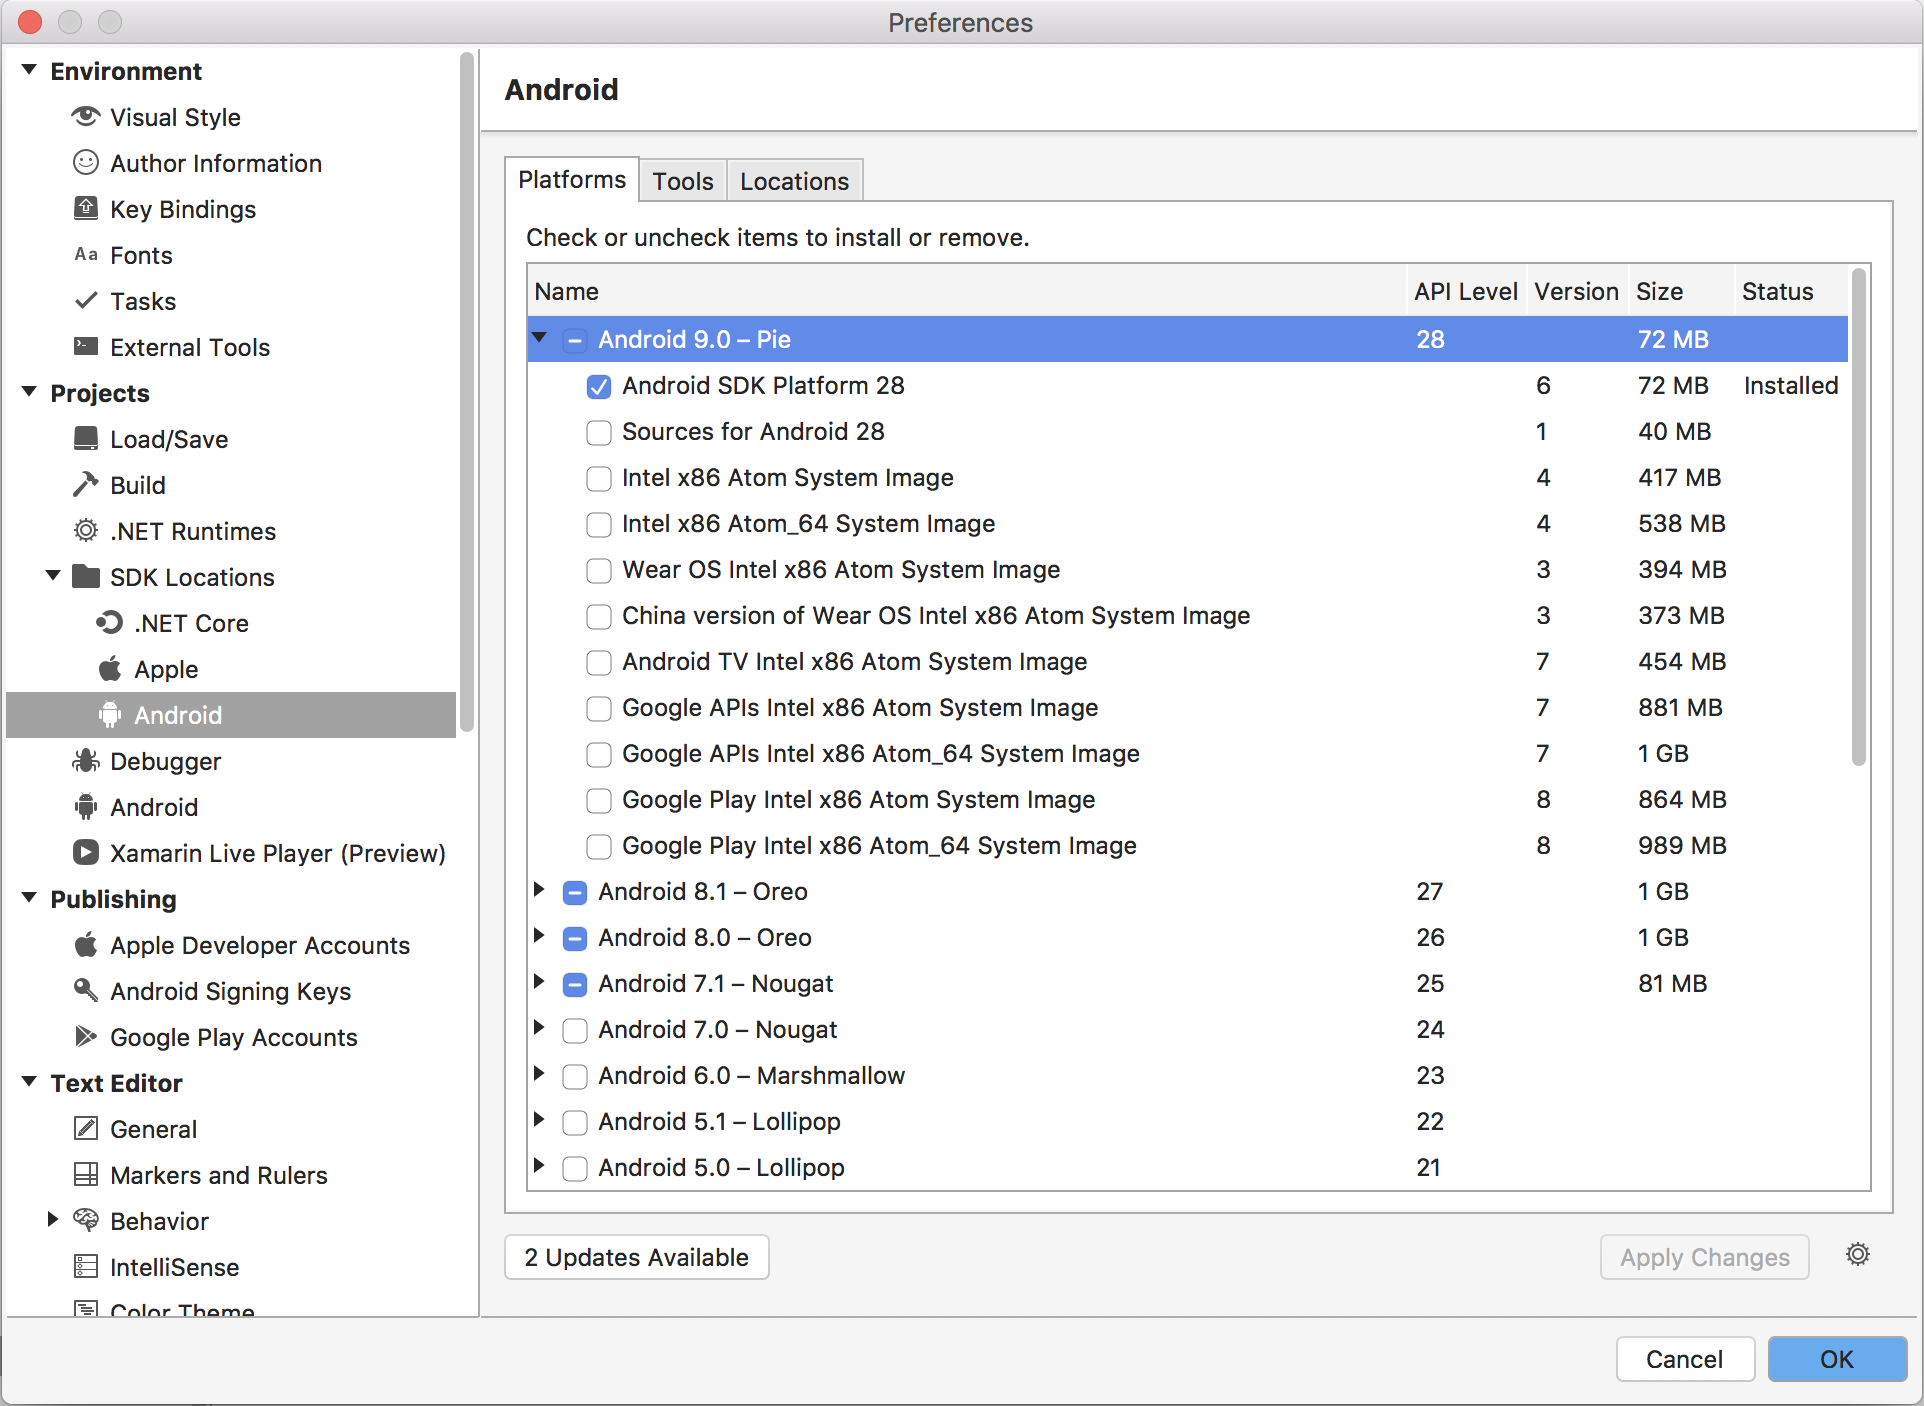
Task: Open Xamarin Live Player play icon
Action: [x=86, y=852]
